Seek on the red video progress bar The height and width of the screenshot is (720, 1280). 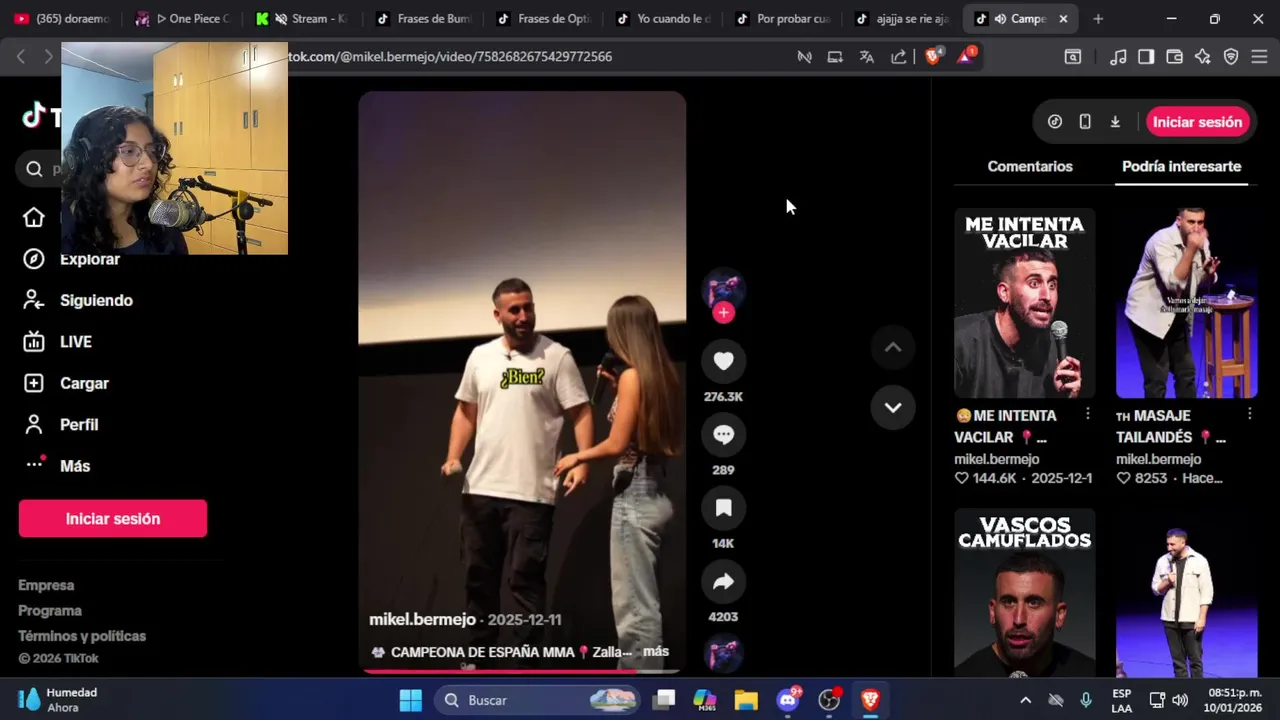tap(522, 671)
